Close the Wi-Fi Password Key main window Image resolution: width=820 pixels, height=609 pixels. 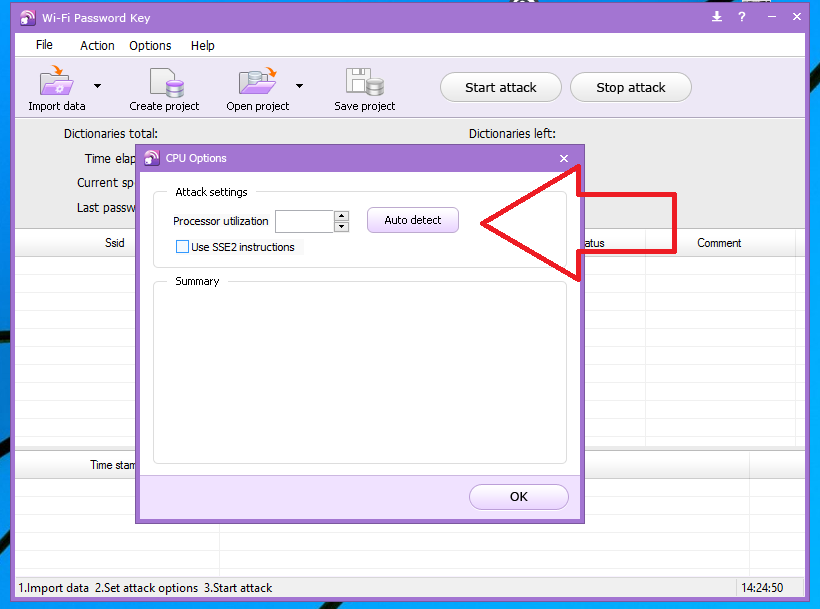pyautogui.click(x=796, y=17)
